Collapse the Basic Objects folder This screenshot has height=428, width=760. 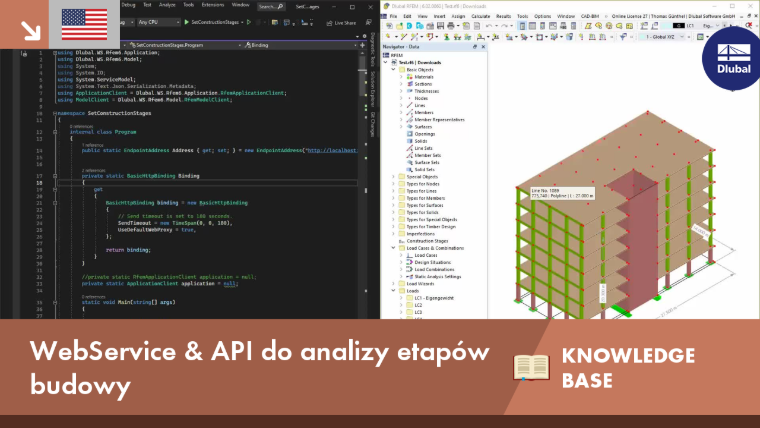pos(393,70)
